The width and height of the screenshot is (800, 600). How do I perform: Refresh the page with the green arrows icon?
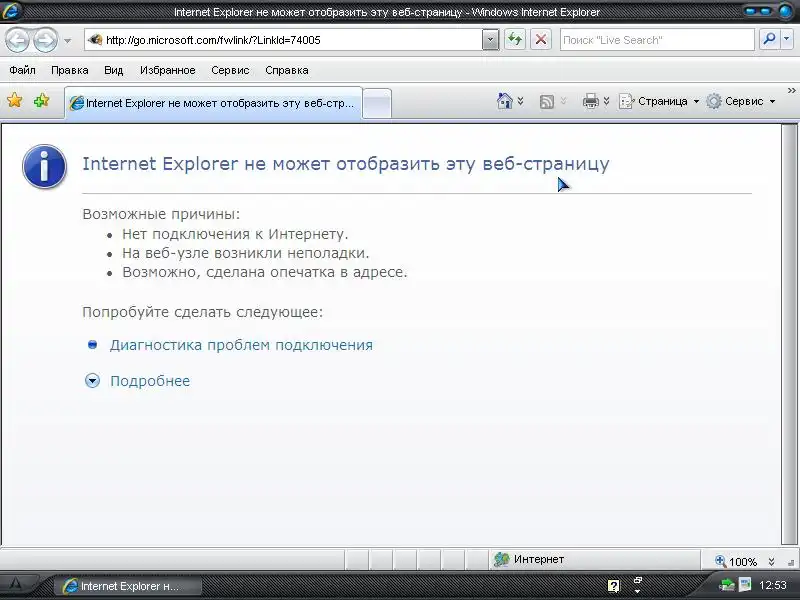(515, 40)
